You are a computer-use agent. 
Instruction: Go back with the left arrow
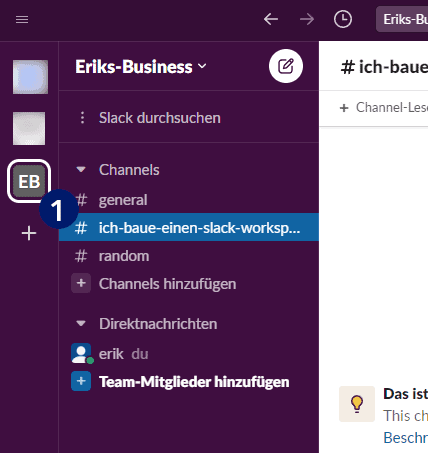coord(271,19)
